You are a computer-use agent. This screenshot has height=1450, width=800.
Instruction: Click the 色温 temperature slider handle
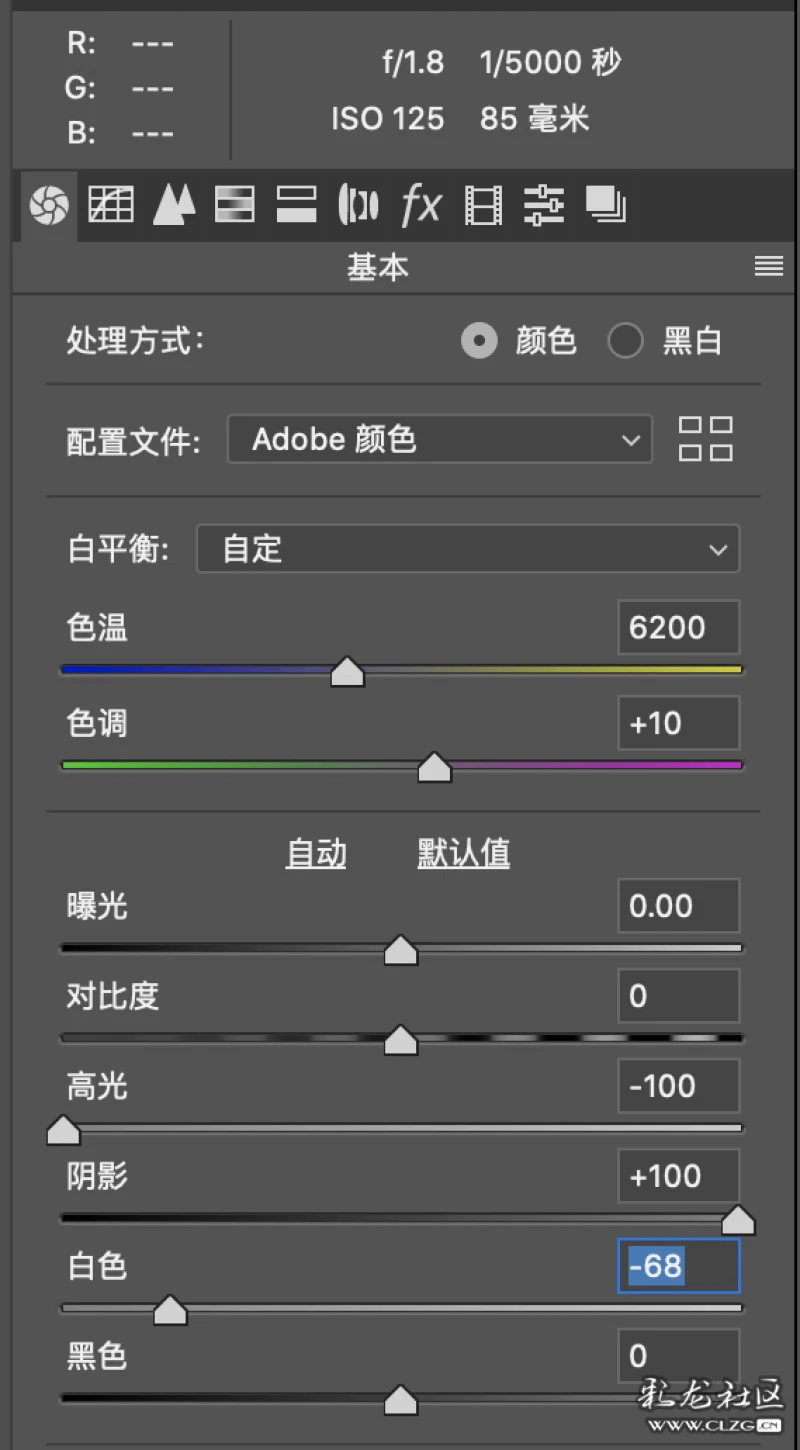(x=348, y=672)
